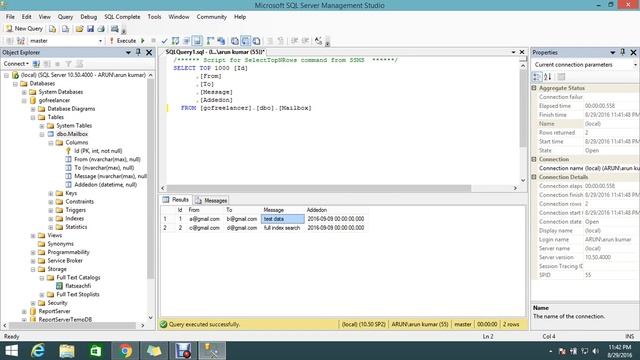Image resolution: width=640 pixels, height=360 pixels.
Task: Click the query editor horizontal scrollbar
Action: coord(318,188)
